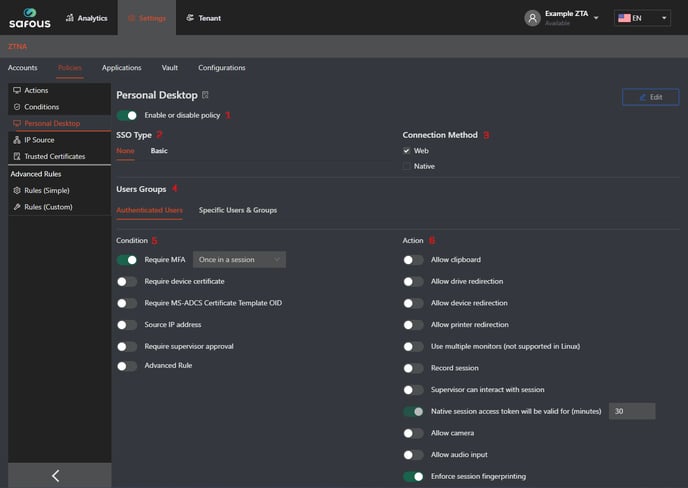Viewport: 688px width, 488px height.
Task: Check the Native connection method checkbox
Action: 407,166
